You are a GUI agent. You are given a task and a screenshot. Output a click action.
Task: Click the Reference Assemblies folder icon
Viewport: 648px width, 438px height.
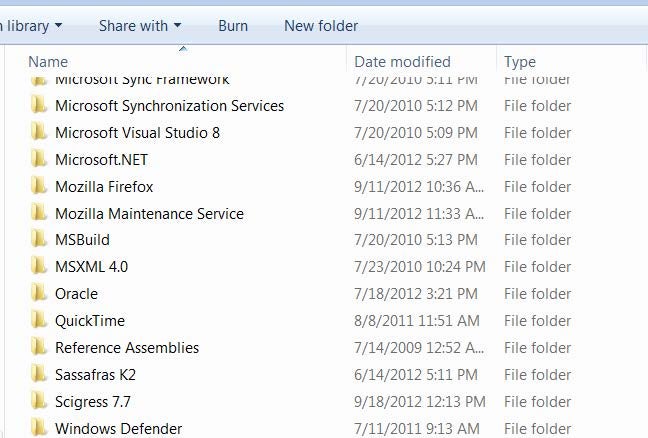[x=39, y=348]
